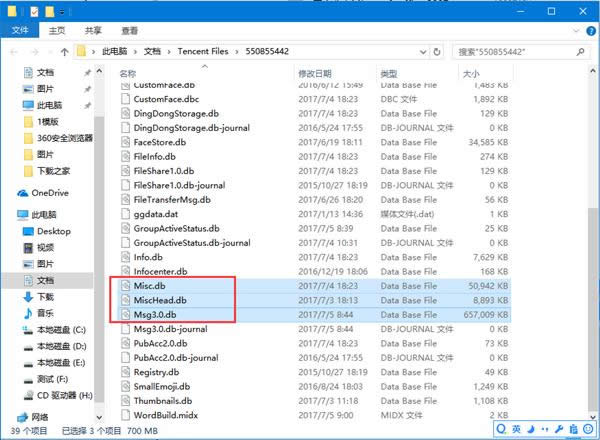Switch to the 查看 ribbon tab
Image resolution: width=600 pixels, height=440 pixels.
point(130,31)
